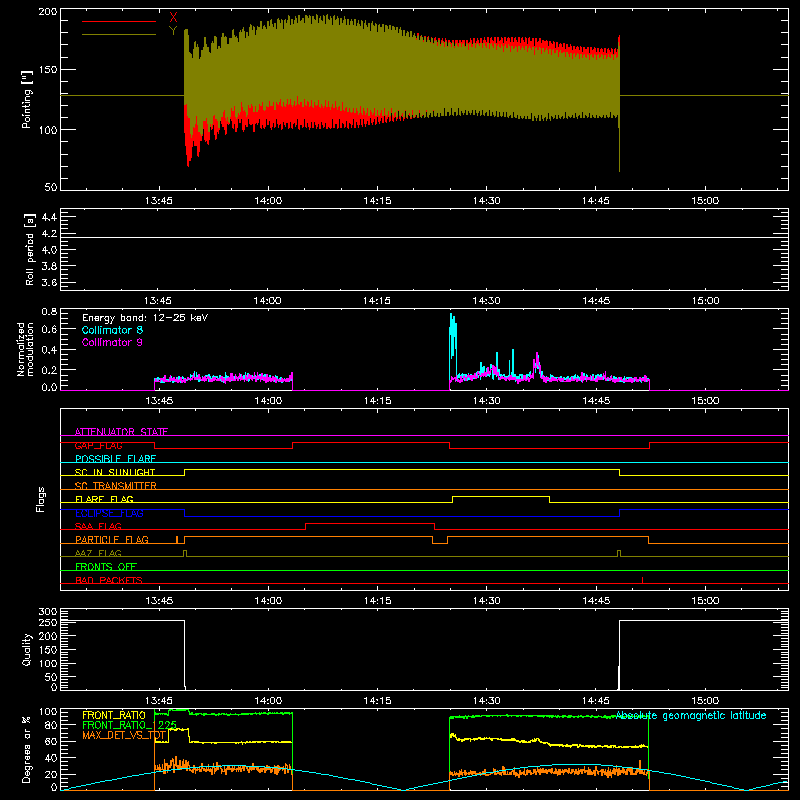
Task: Click the 0.8 tick on modulation axis
Action: tap(49, 312)
